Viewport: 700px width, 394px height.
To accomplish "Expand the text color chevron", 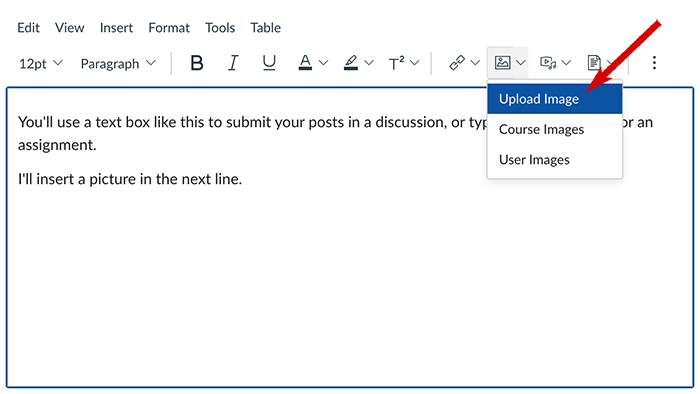I will click(323, 63).
